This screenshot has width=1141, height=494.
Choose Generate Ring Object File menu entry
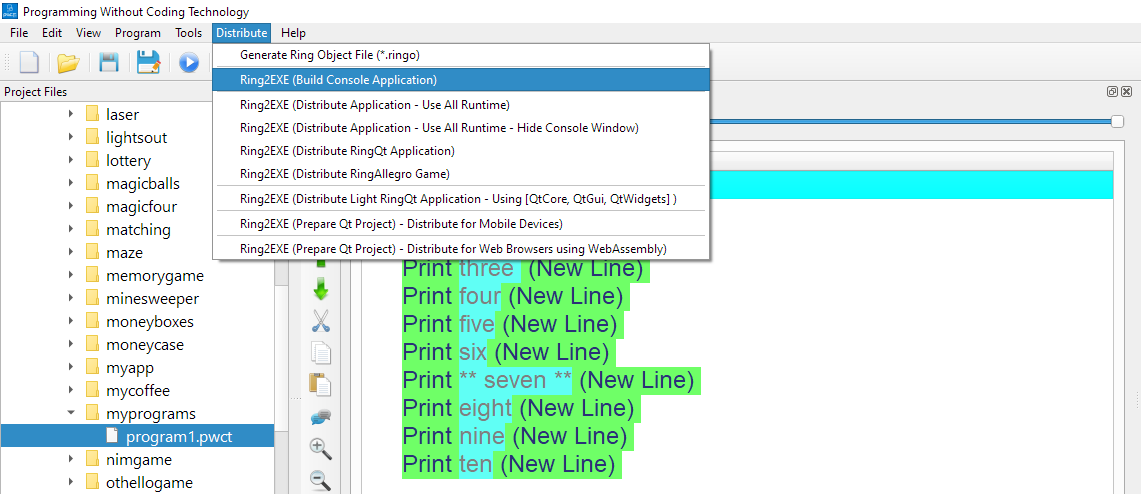[337, 55]
